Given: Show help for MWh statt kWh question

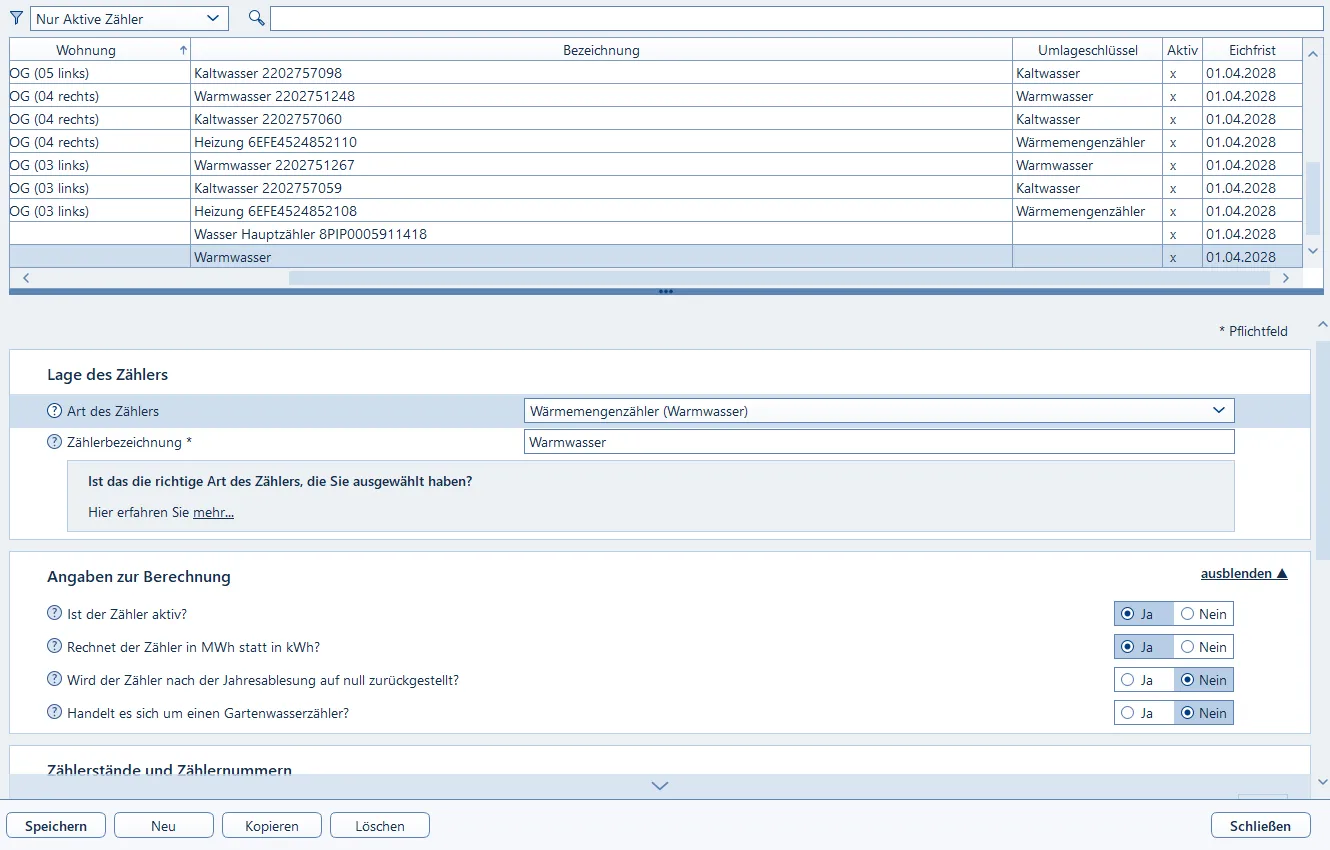Looking at the screenshot, I should coord(55,647).
